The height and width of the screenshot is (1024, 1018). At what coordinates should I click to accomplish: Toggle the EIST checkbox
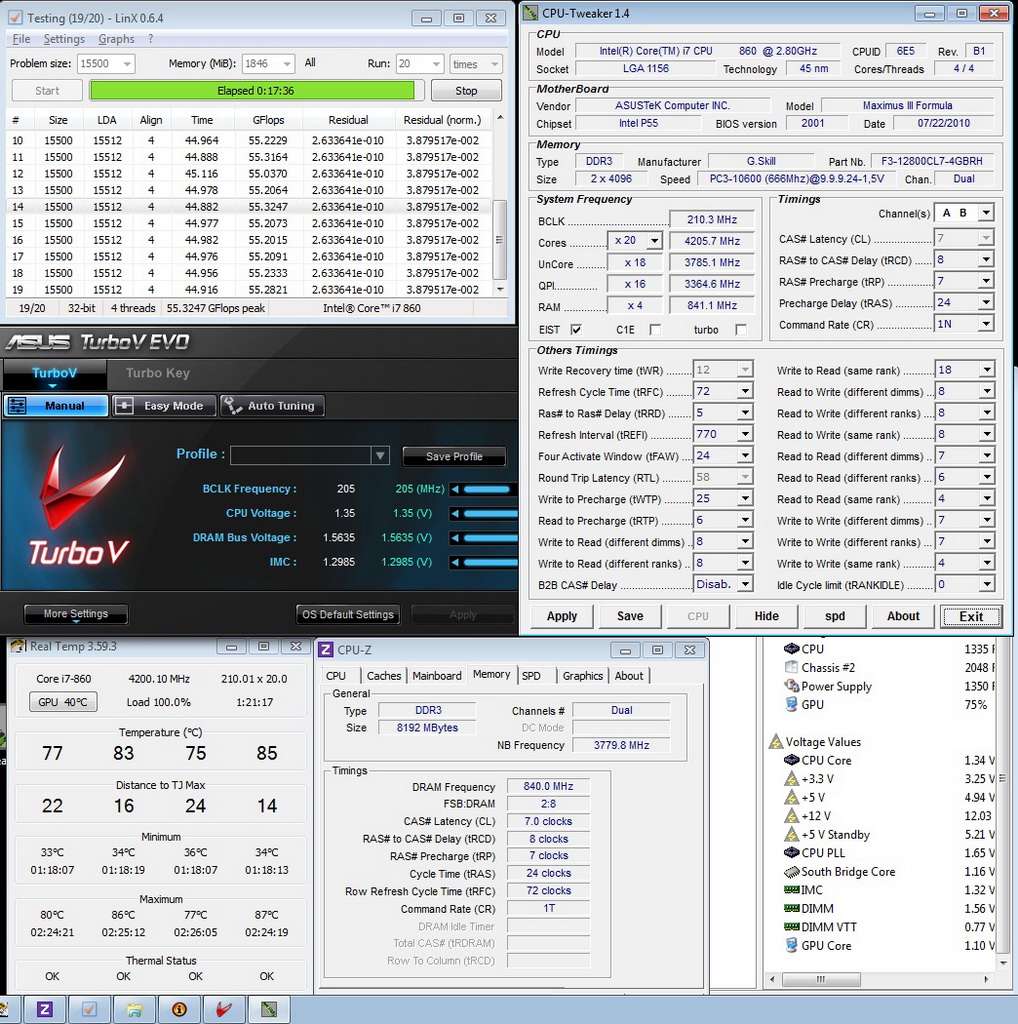pos(576,329)
